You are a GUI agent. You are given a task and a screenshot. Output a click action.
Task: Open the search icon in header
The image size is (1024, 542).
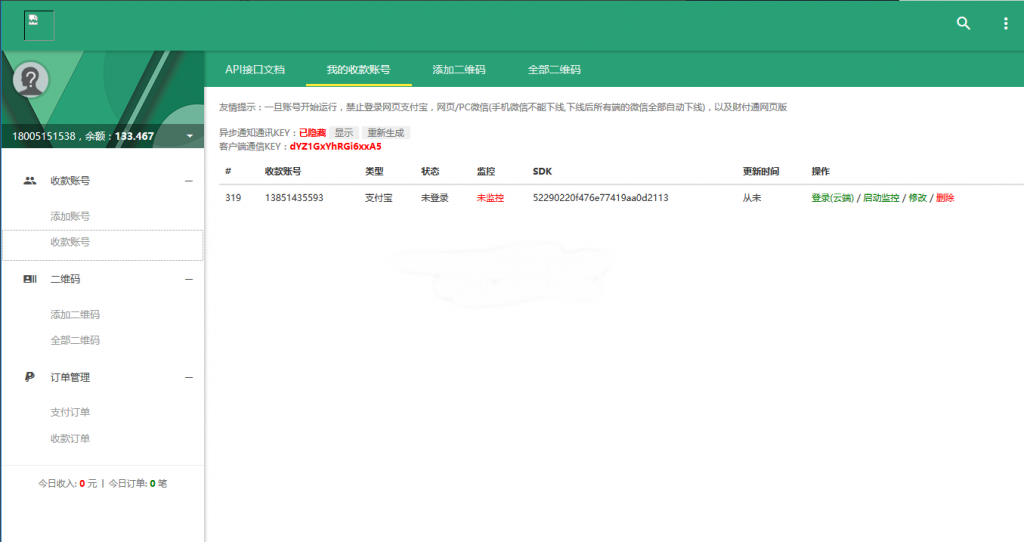(x=963, y=24)
